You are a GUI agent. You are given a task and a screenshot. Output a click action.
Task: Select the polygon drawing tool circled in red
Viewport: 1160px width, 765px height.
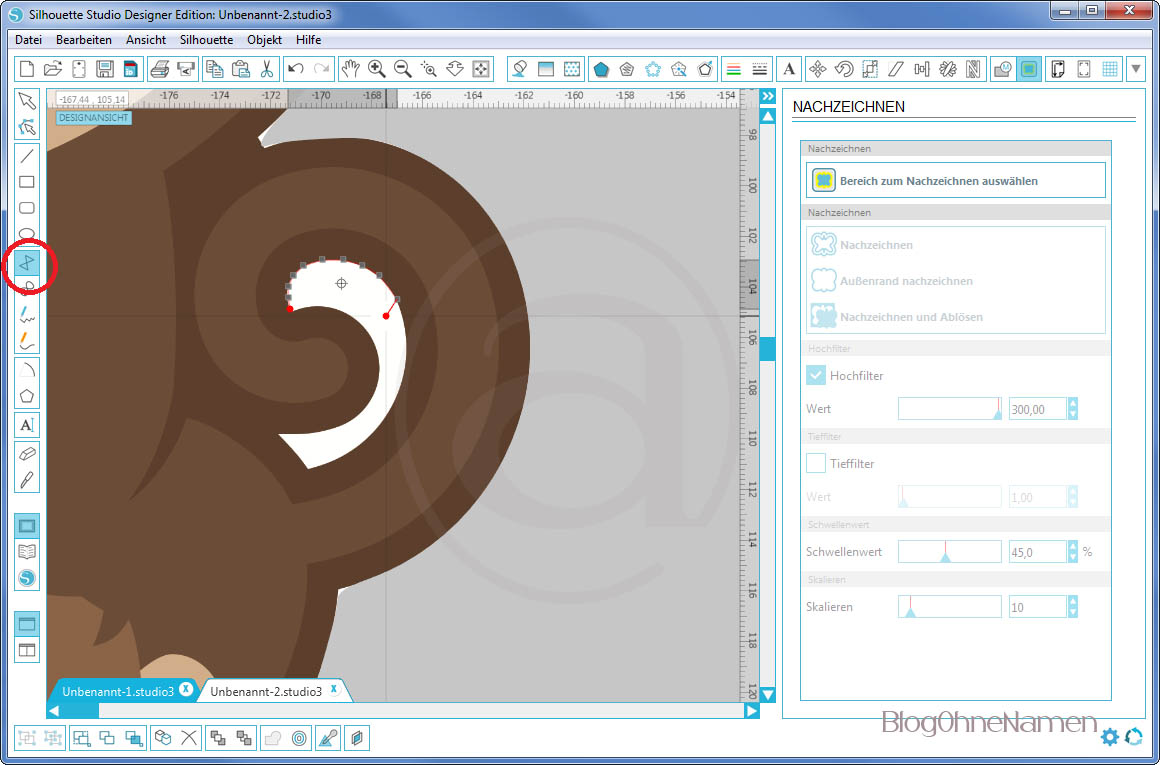(x=28, y=262)
